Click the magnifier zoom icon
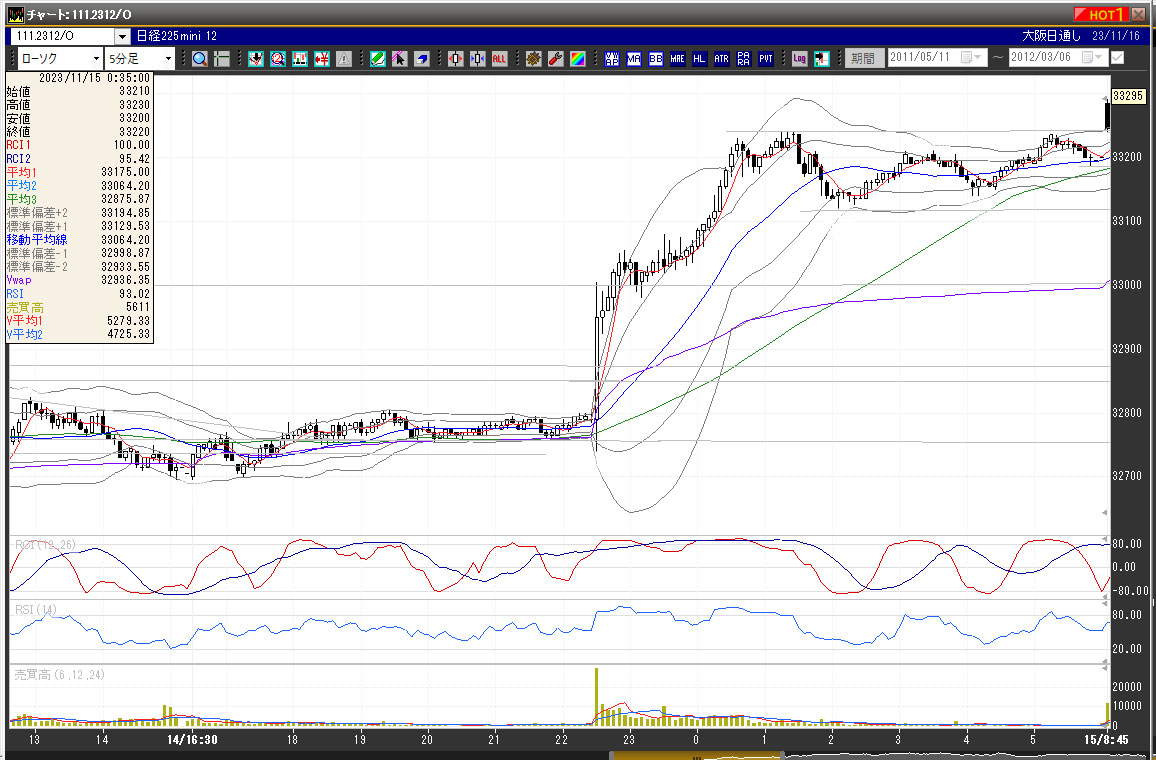Image resolution: width=1156 pixels, height=760 pixels. [x=200, y=59]
